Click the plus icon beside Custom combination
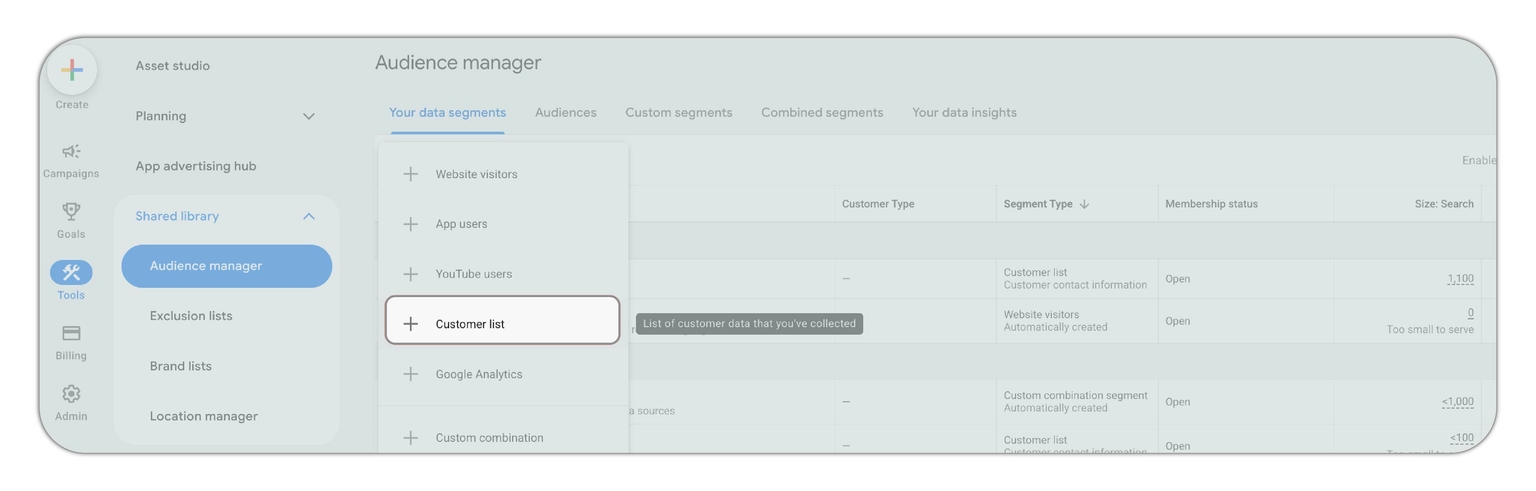The image size is (1536, 491). [410, 438]
